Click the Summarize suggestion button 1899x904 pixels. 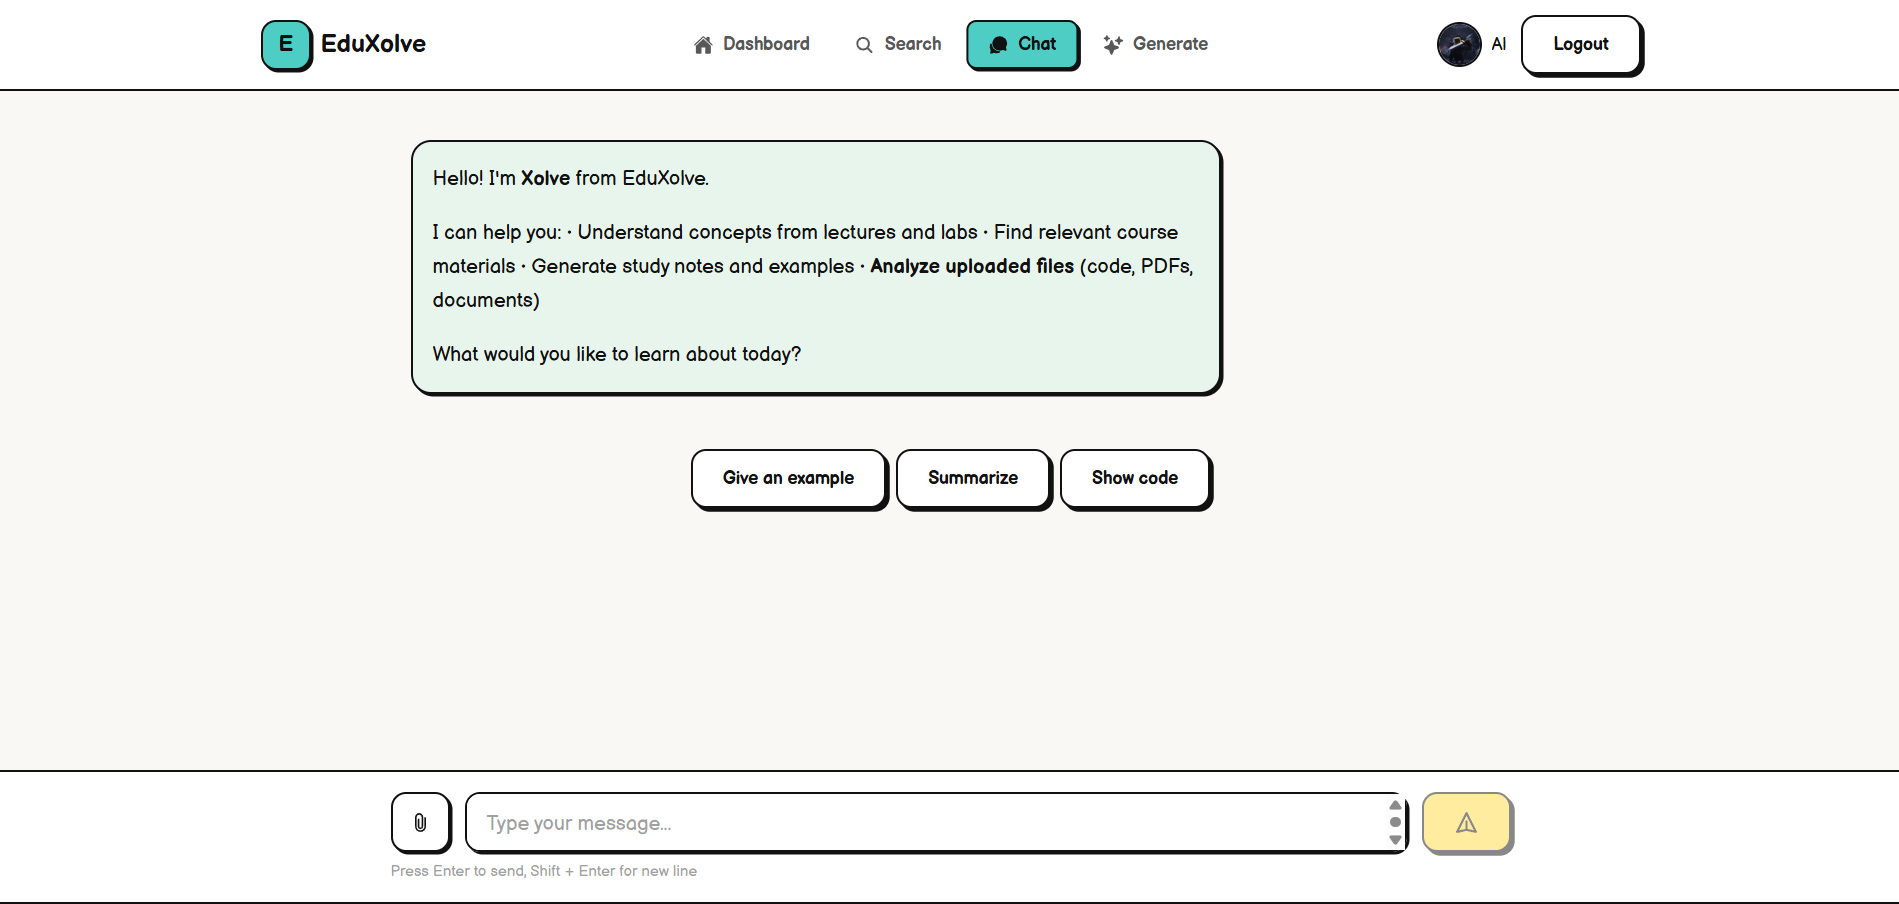973,478
